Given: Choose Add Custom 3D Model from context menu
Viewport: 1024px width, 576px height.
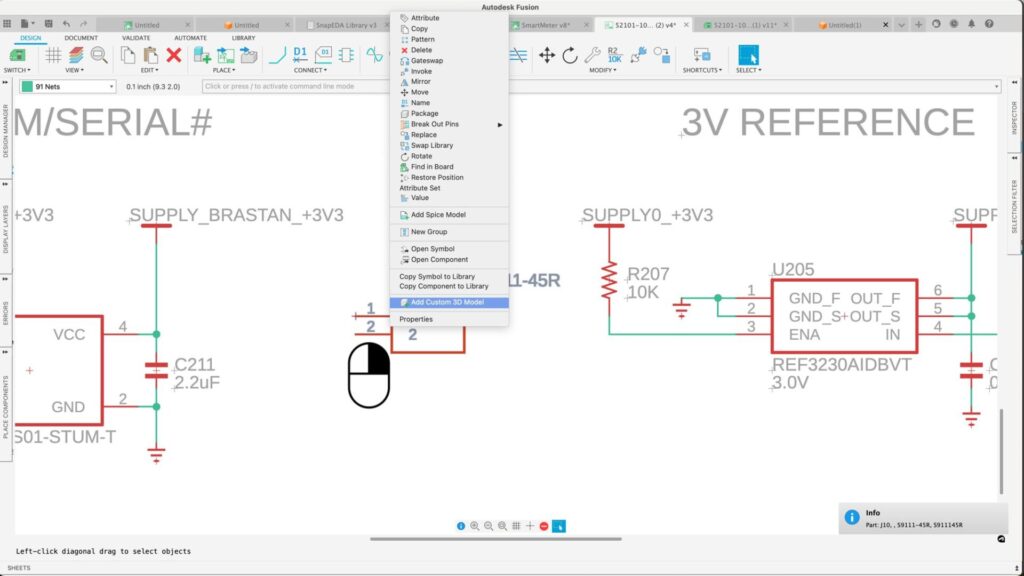Looking at the screenshot, I should point(447,302).
